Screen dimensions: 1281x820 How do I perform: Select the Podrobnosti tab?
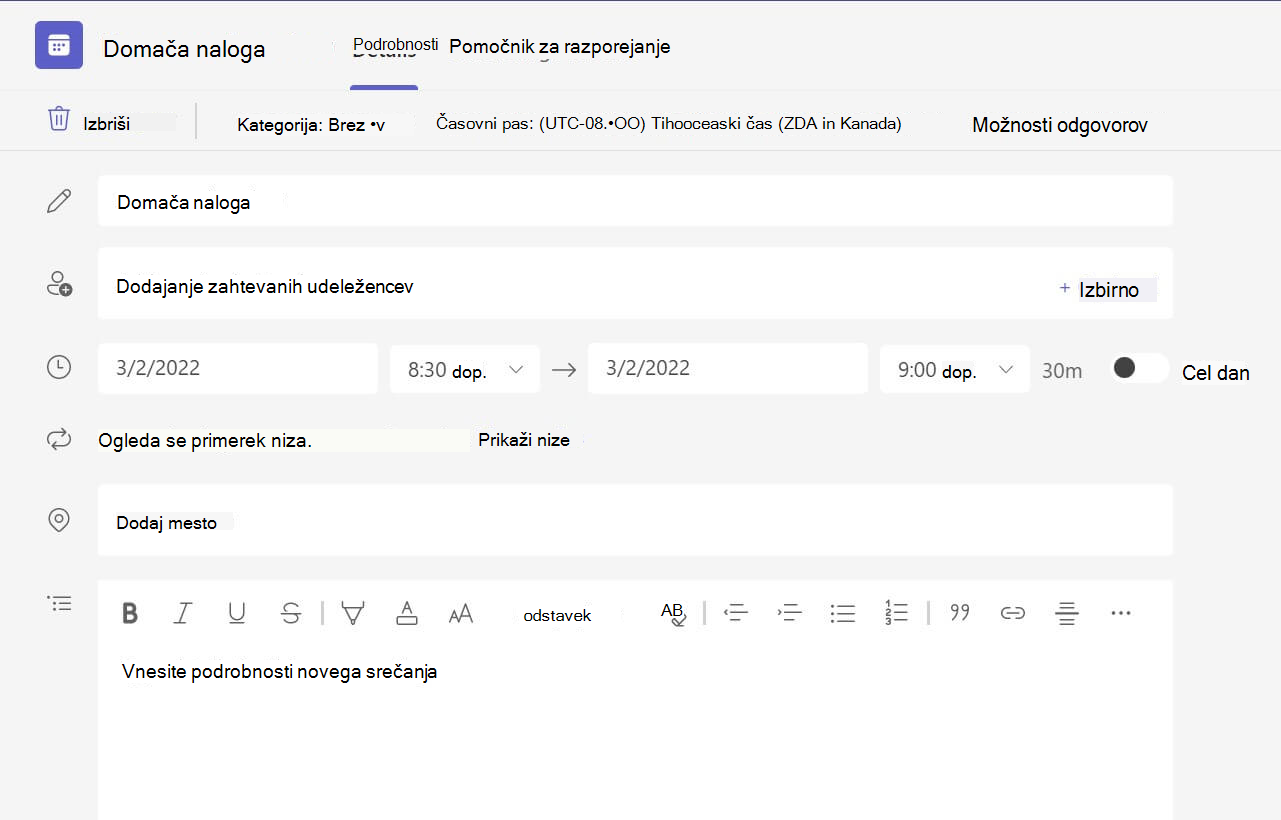coord(396,45)
